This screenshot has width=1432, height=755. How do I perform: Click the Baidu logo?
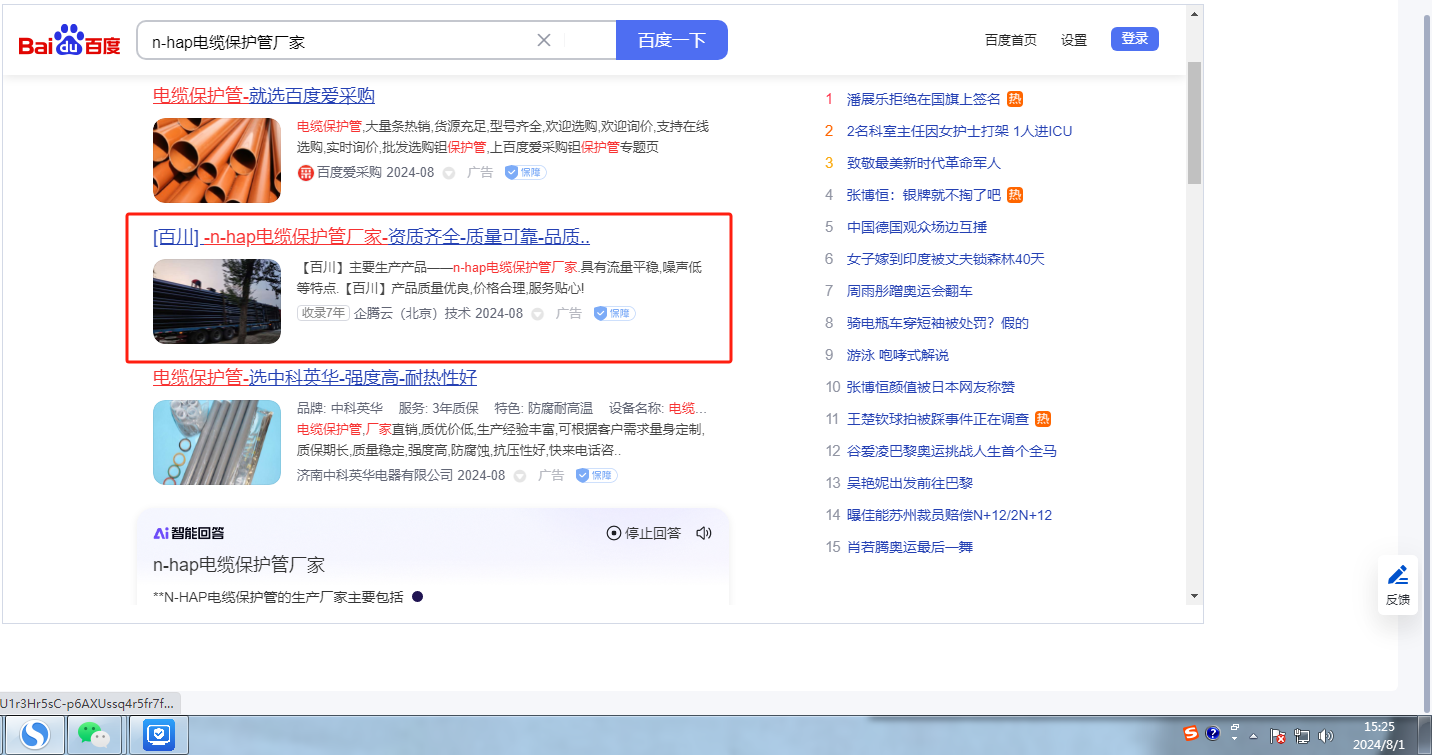[x=69, y=41]
